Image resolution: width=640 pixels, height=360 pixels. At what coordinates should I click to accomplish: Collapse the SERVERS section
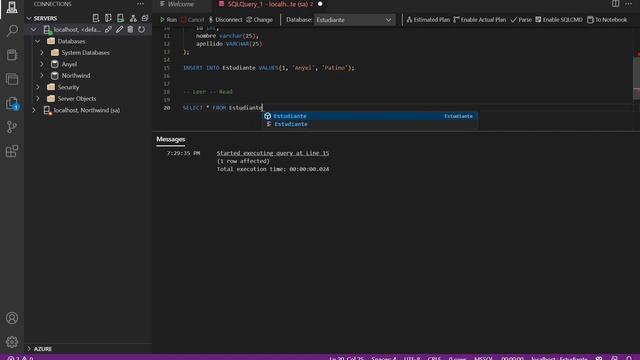coord(29,18)
